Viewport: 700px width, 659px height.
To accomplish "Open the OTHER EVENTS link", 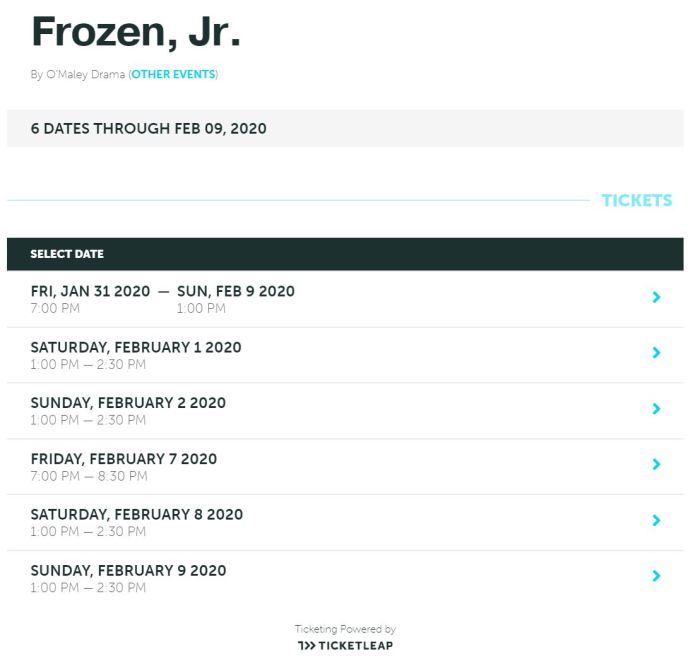I will (x=174, y=75).
